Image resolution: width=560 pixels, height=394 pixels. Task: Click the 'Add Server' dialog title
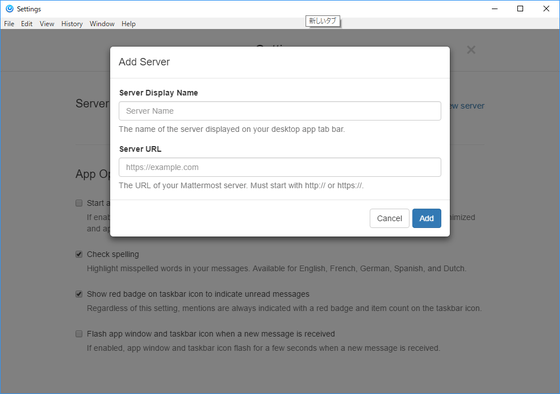click(x=144, y=62)
